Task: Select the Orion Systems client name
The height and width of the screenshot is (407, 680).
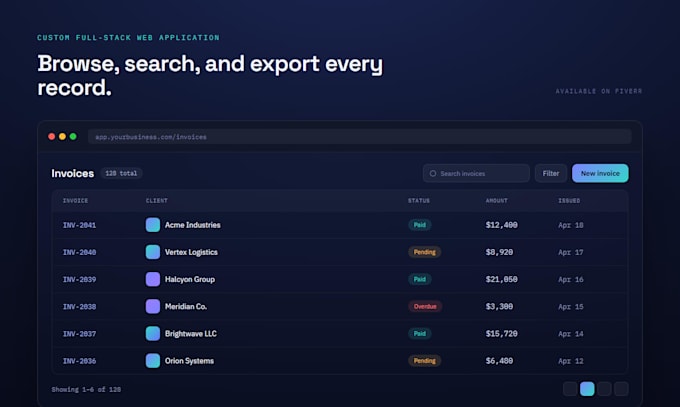Action: [189, 361]
